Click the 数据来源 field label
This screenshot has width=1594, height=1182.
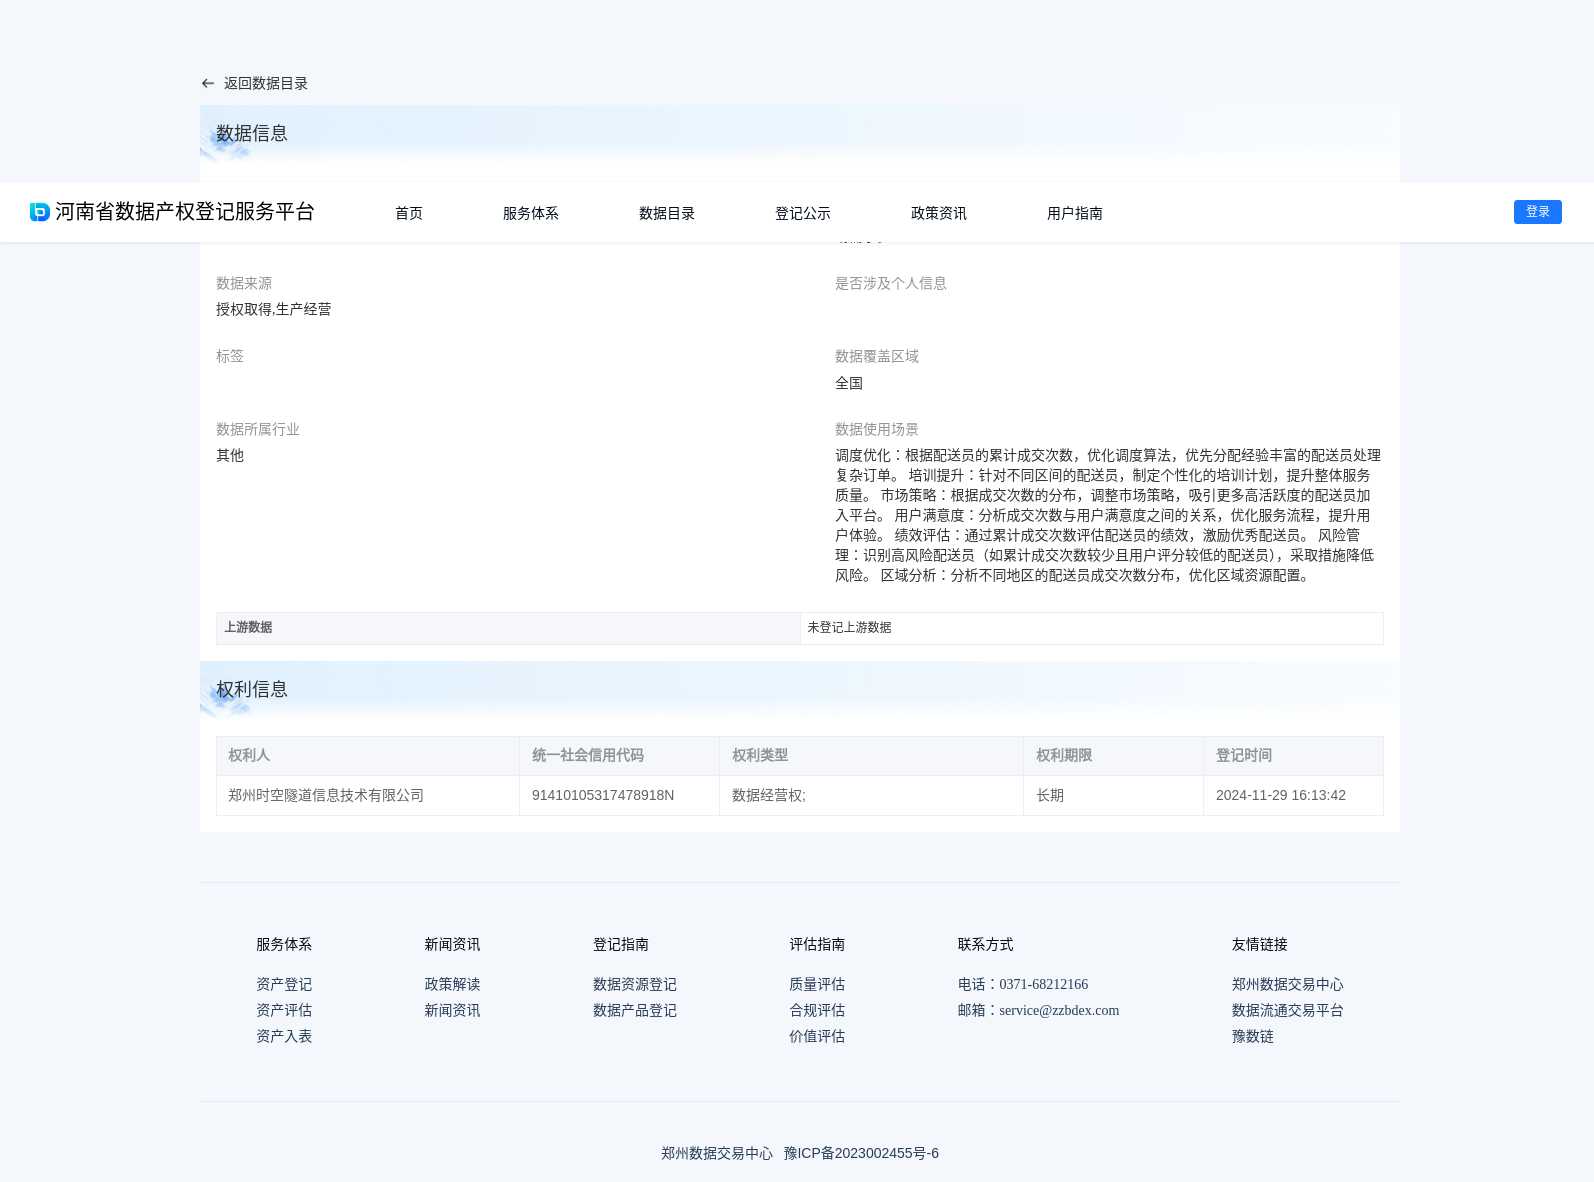pos(244,284)
